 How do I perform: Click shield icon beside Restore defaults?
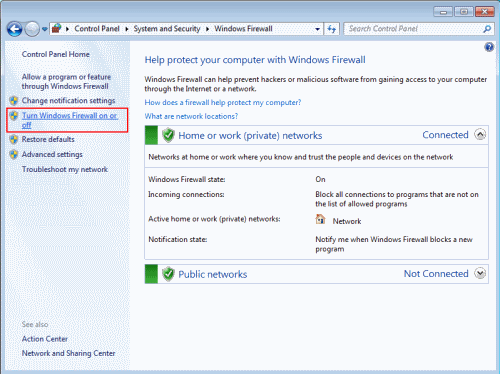[14, 139]
